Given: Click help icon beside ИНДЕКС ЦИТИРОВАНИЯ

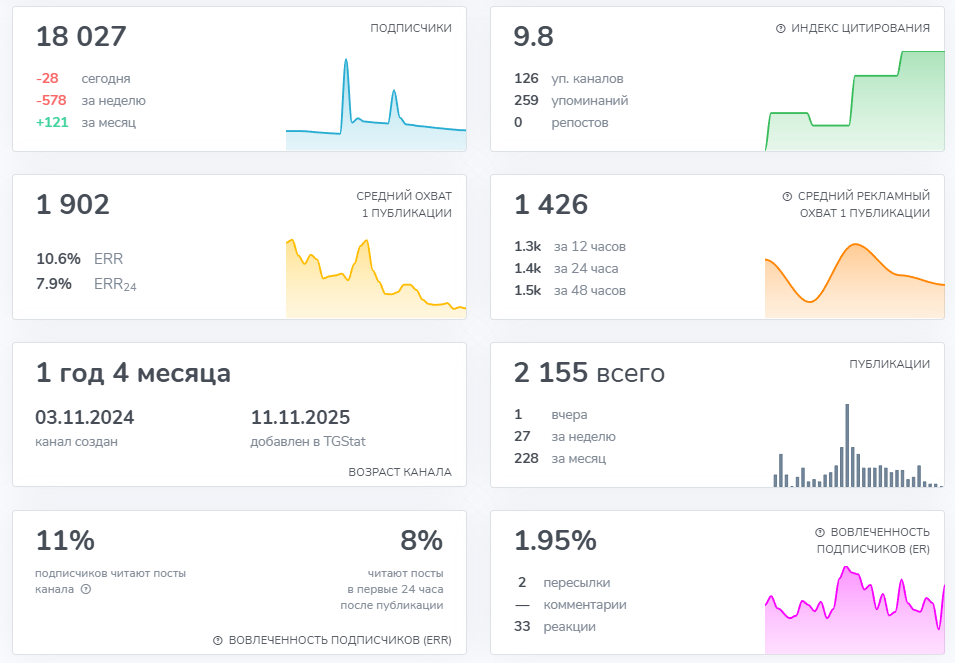Looking at the screenshot, I should click(780, 28).
